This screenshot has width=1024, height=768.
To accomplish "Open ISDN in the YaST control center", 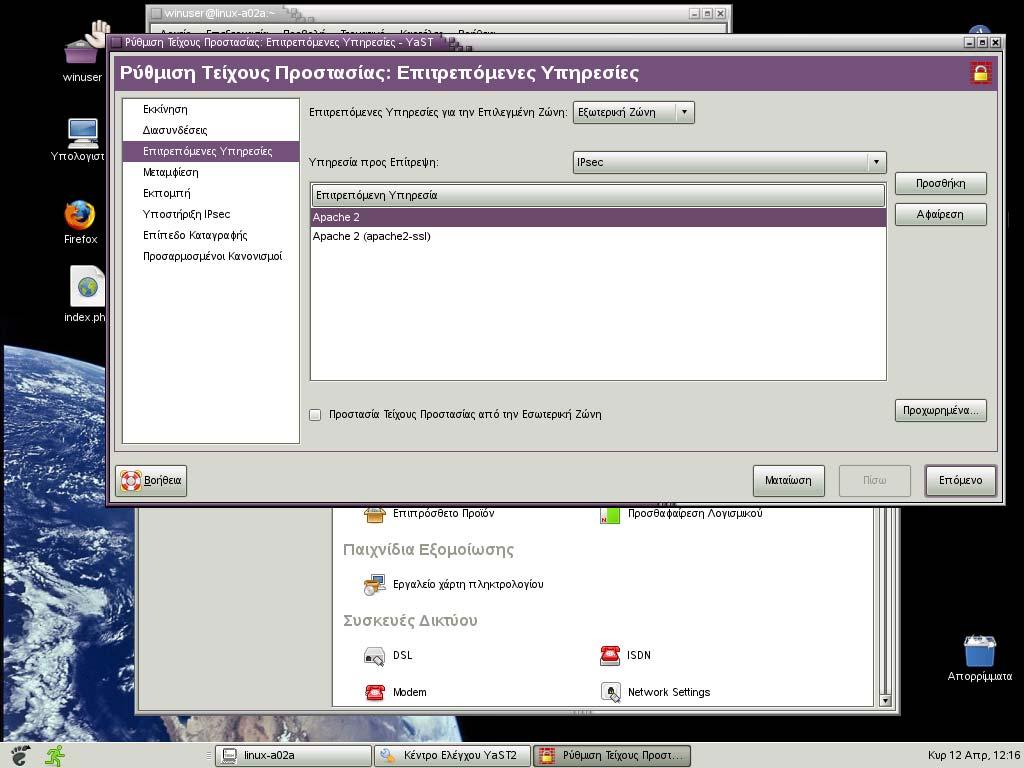I will pyautogui.click(x=625, y=655).
